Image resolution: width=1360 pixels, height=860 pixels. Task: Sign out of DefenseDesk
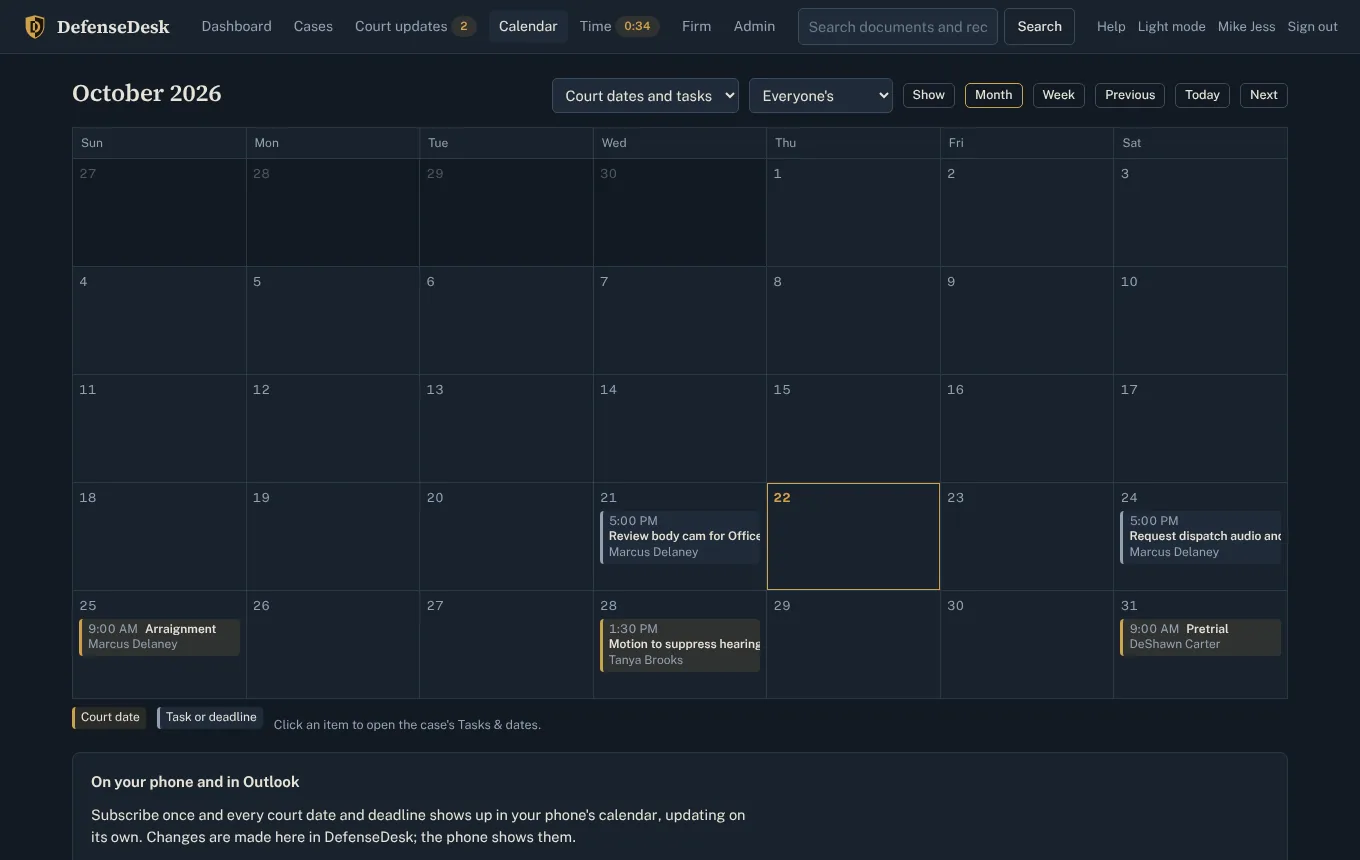1312,27
